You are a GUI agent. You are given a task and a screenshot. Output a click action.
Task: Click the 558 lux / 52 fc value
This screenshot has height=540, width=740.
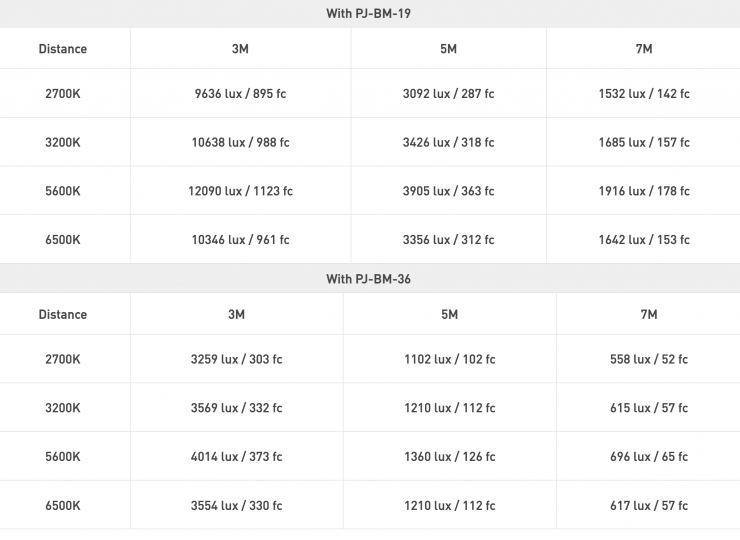[x=648, y=359]
